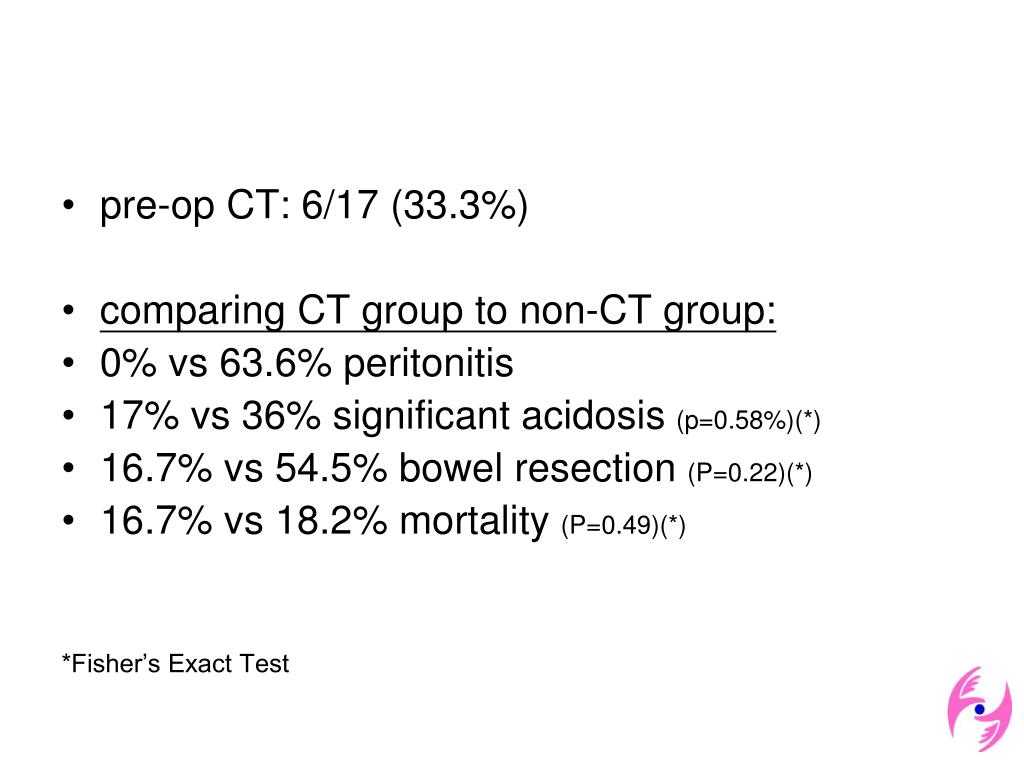This screenshot has height=768, width=1024.
Task: Click the 6/17 (33.3%) figure
Action: (x=414, y=206)
